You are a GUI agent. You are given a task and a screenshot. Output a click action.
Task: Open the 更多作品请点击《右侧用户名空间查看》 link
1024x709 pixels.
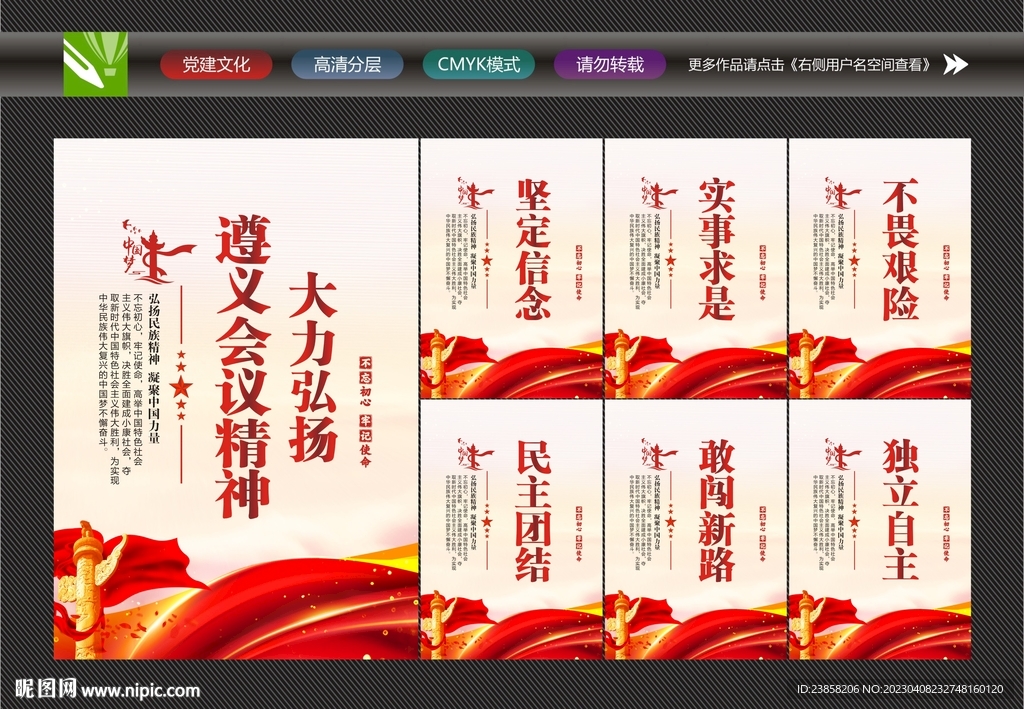810,65
